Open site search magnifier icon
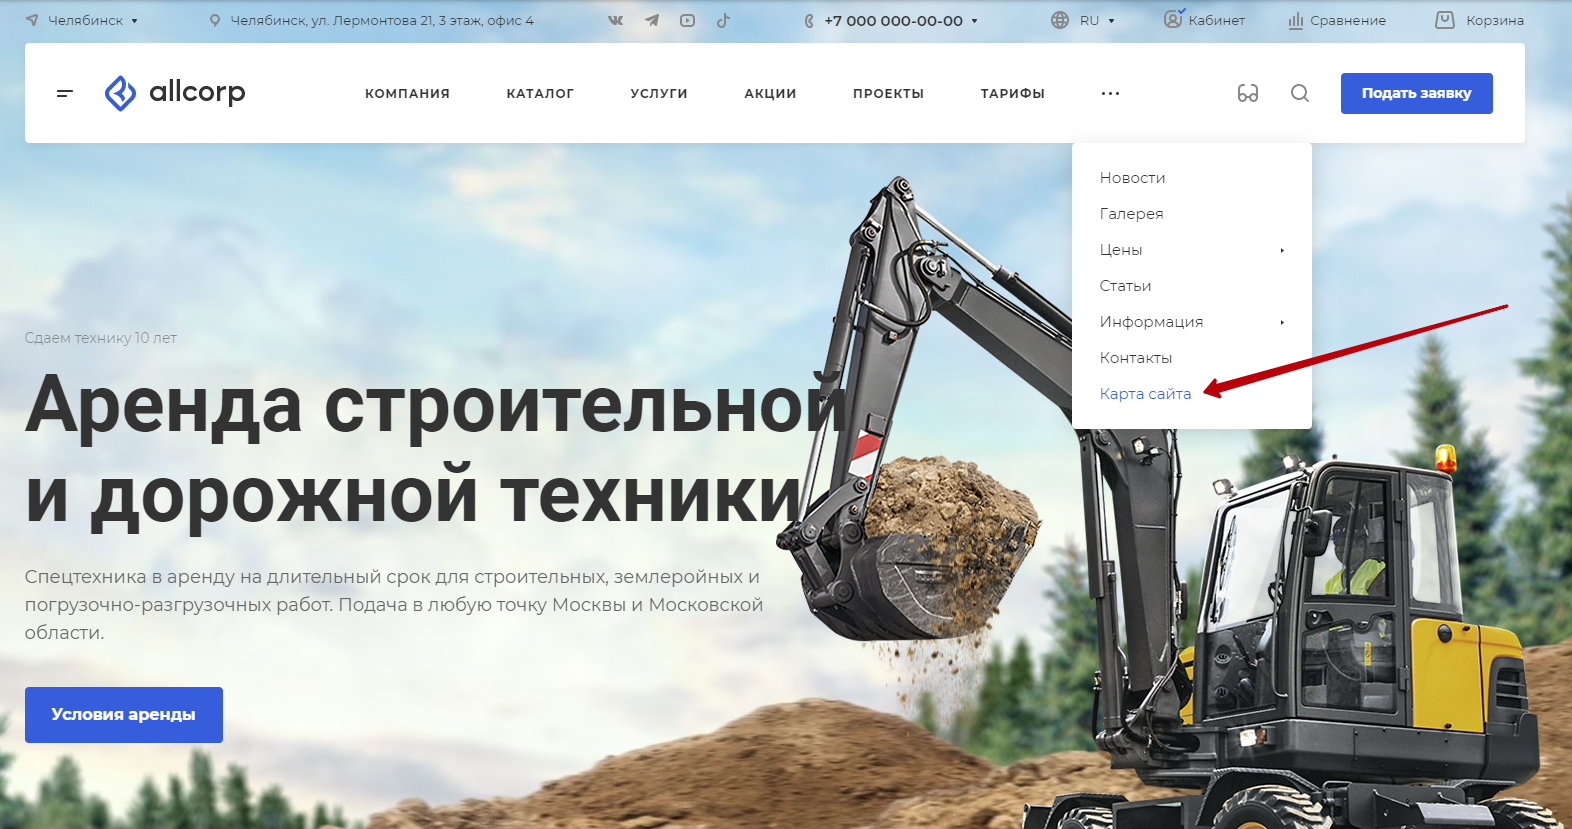The width and height of the screenshot is (1572, 829). point(1300,93)
